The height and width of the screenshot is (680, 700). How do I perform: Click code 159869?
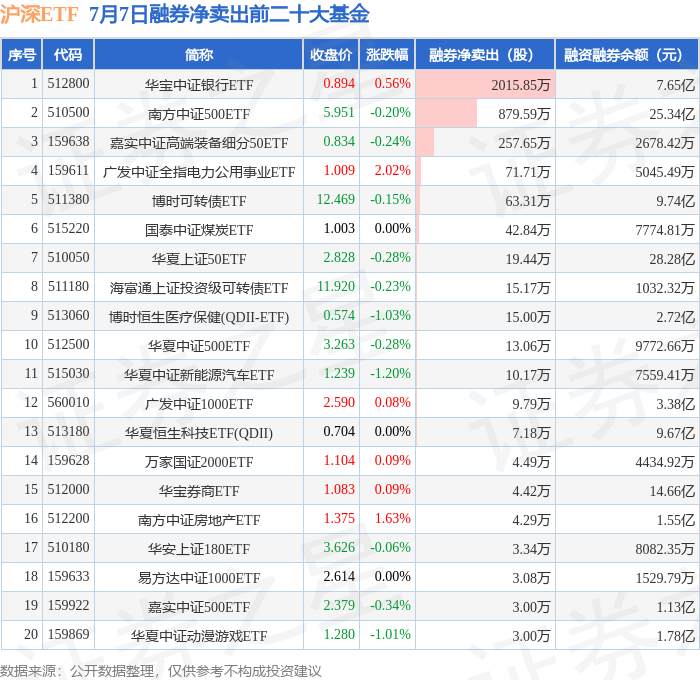click(68, 635)
